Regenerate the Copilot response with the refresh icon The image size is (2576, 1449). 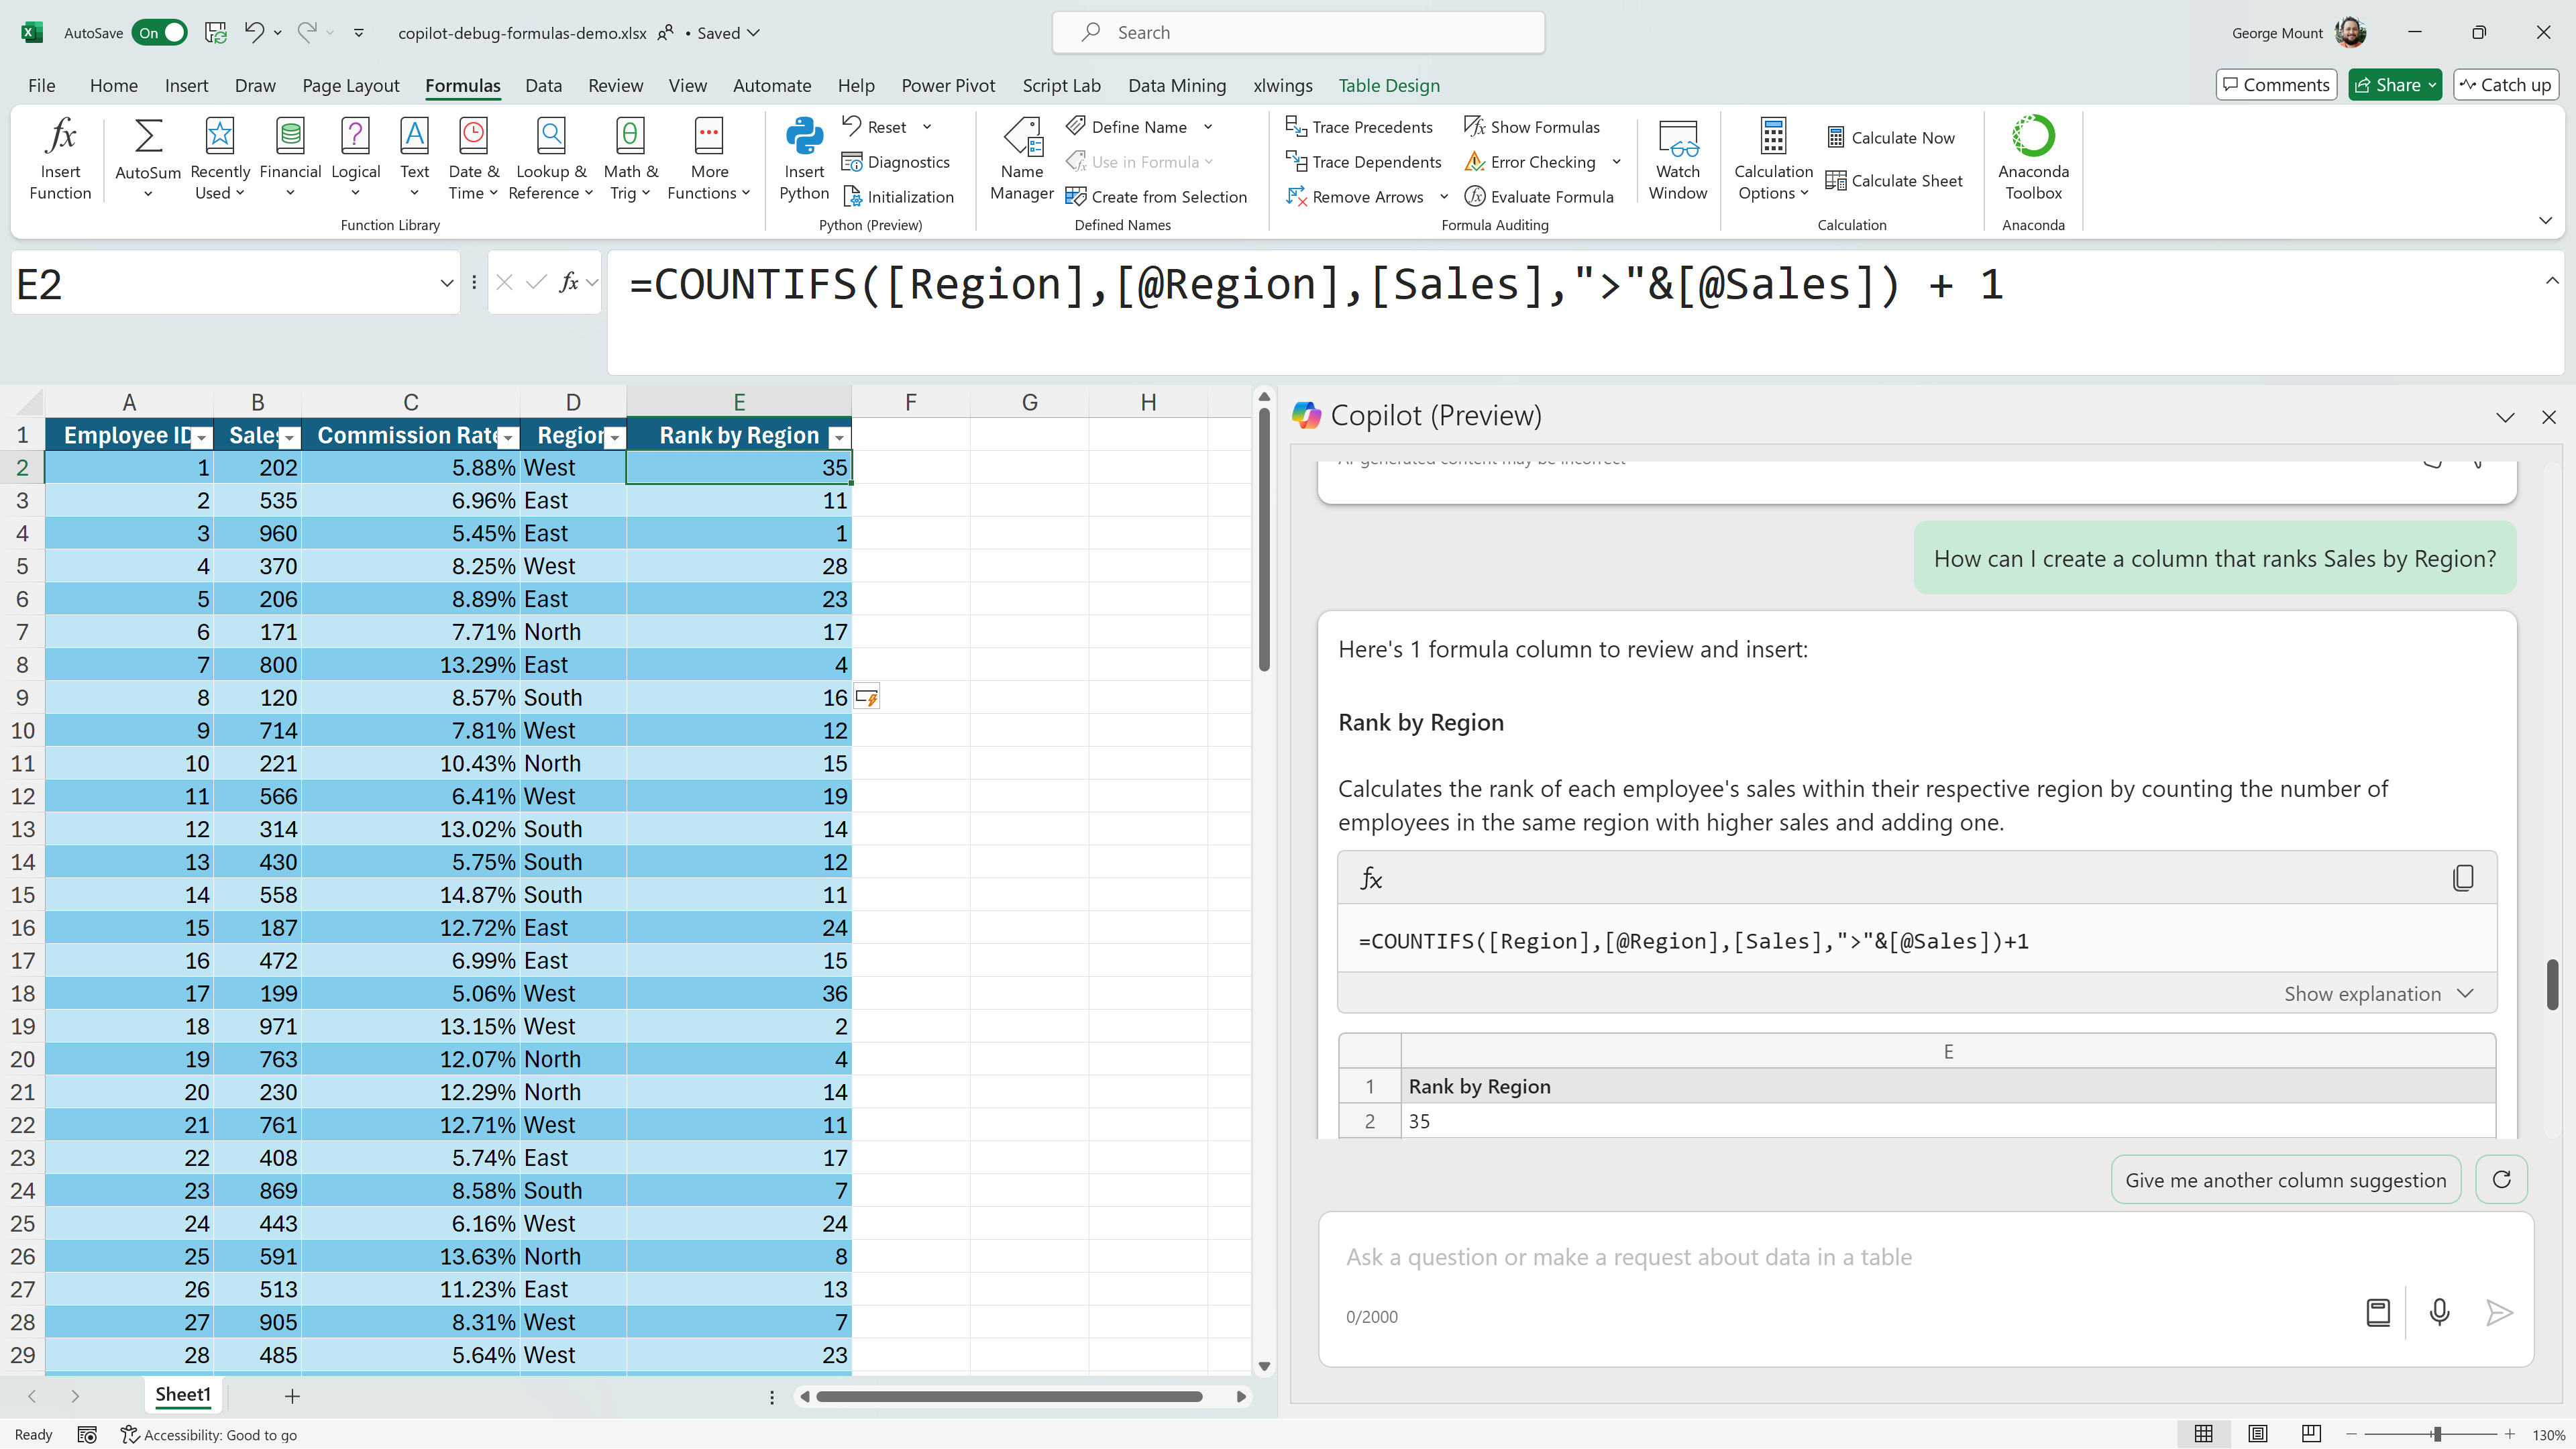pos(2501,1180)
